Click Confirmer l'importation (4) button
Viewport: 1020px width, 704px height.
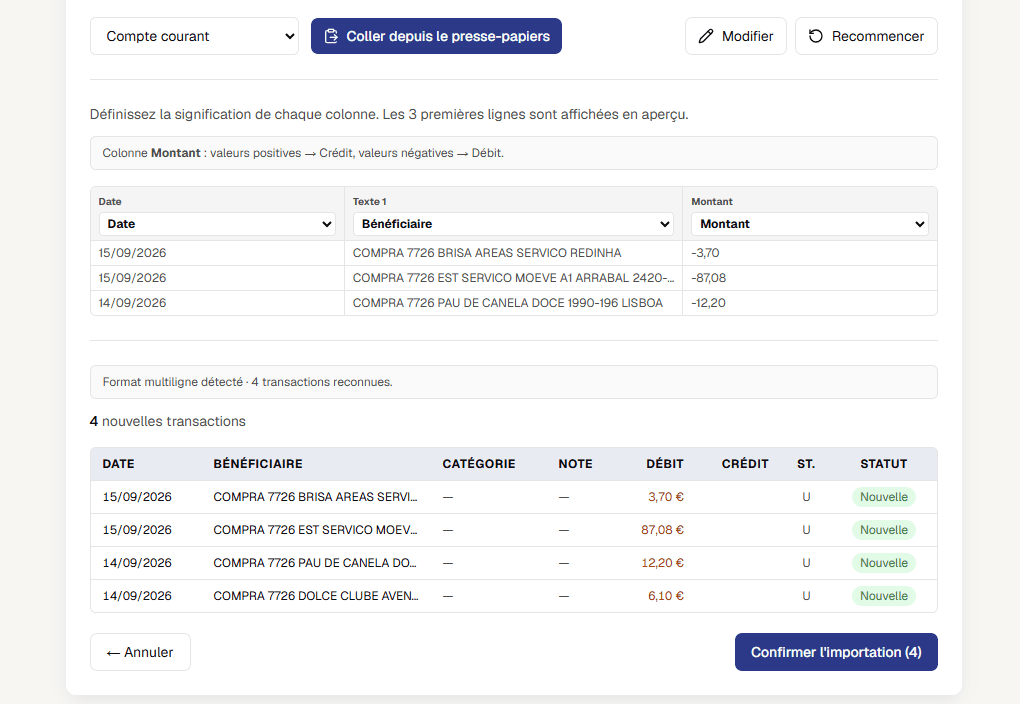tap(836, 652)
